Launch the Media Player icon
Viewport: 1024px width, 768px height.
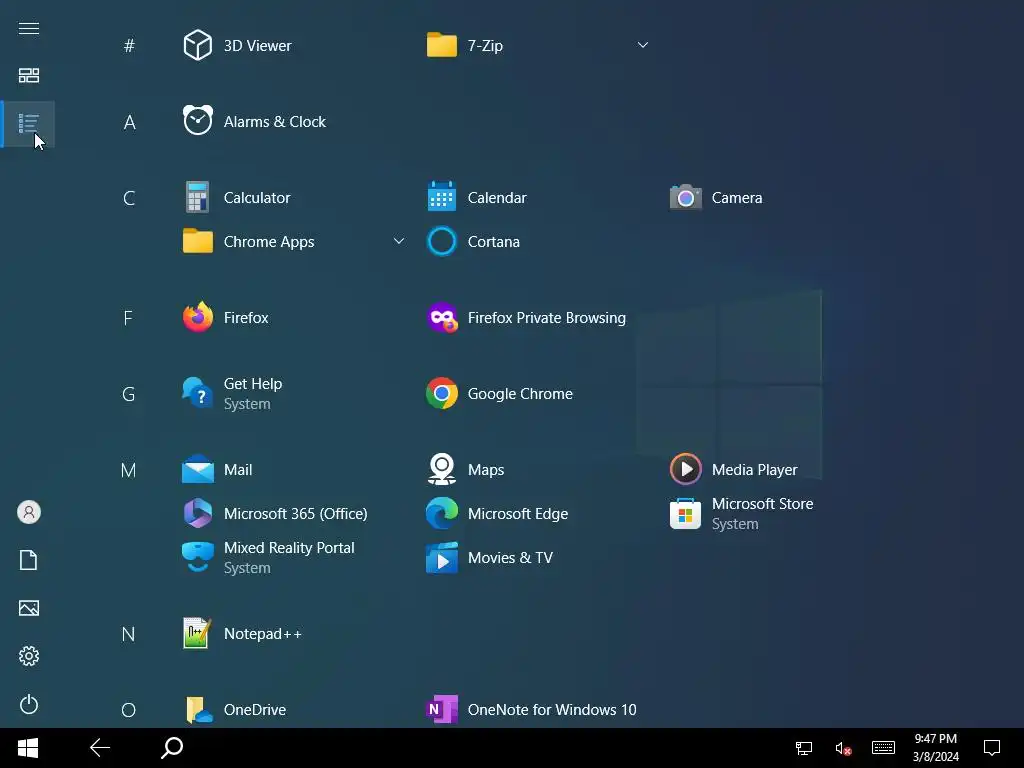[x=686, y=469]
